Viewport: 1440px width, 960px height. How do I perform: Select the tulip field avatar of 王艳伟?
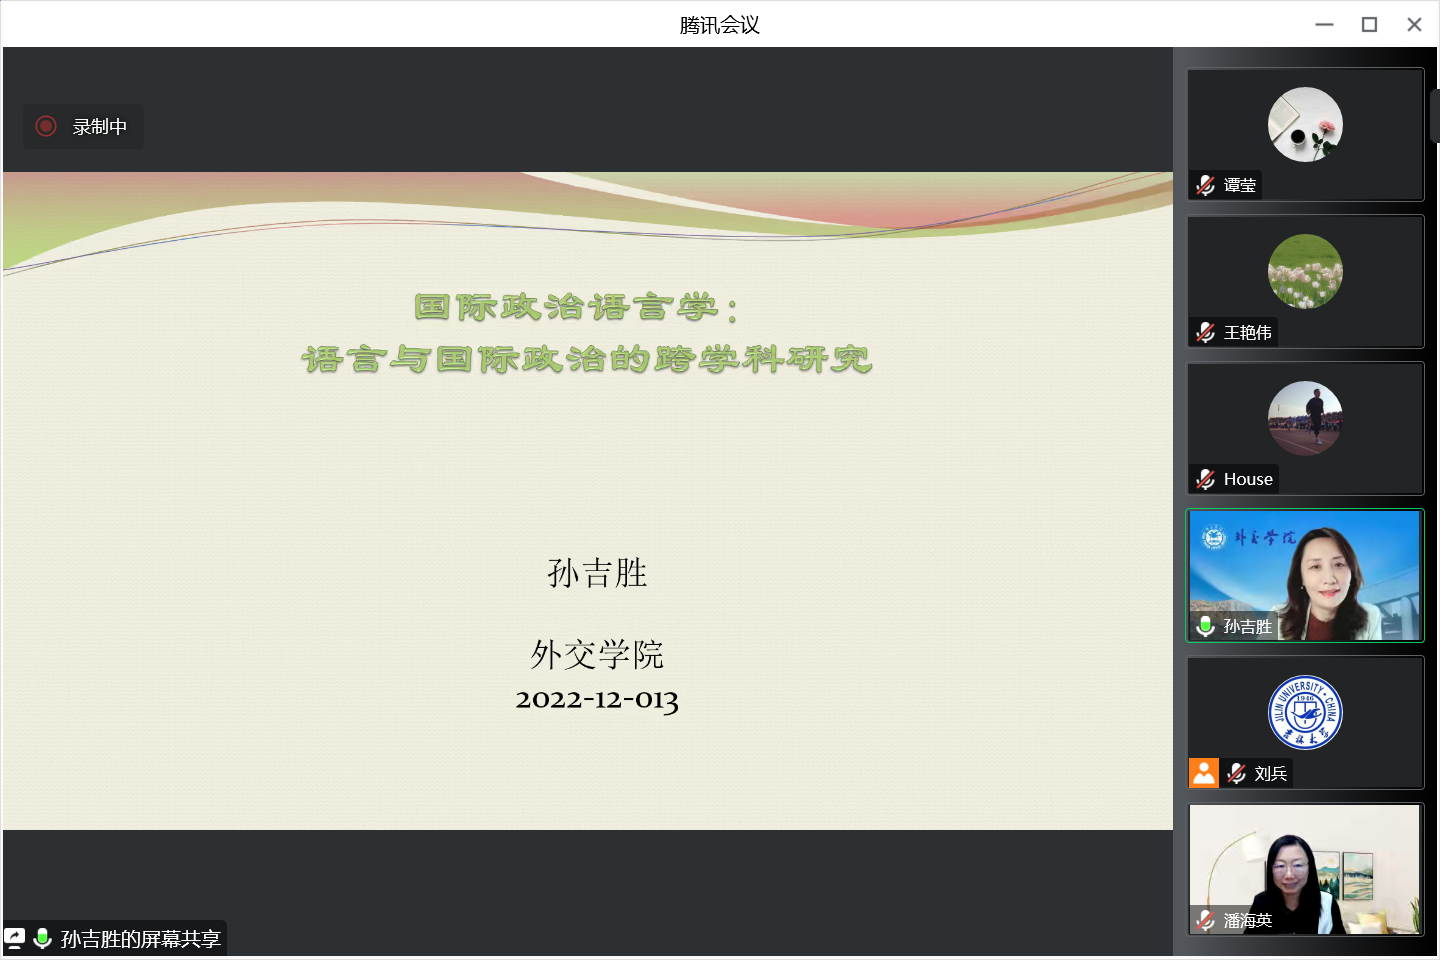click(1305, 271)
